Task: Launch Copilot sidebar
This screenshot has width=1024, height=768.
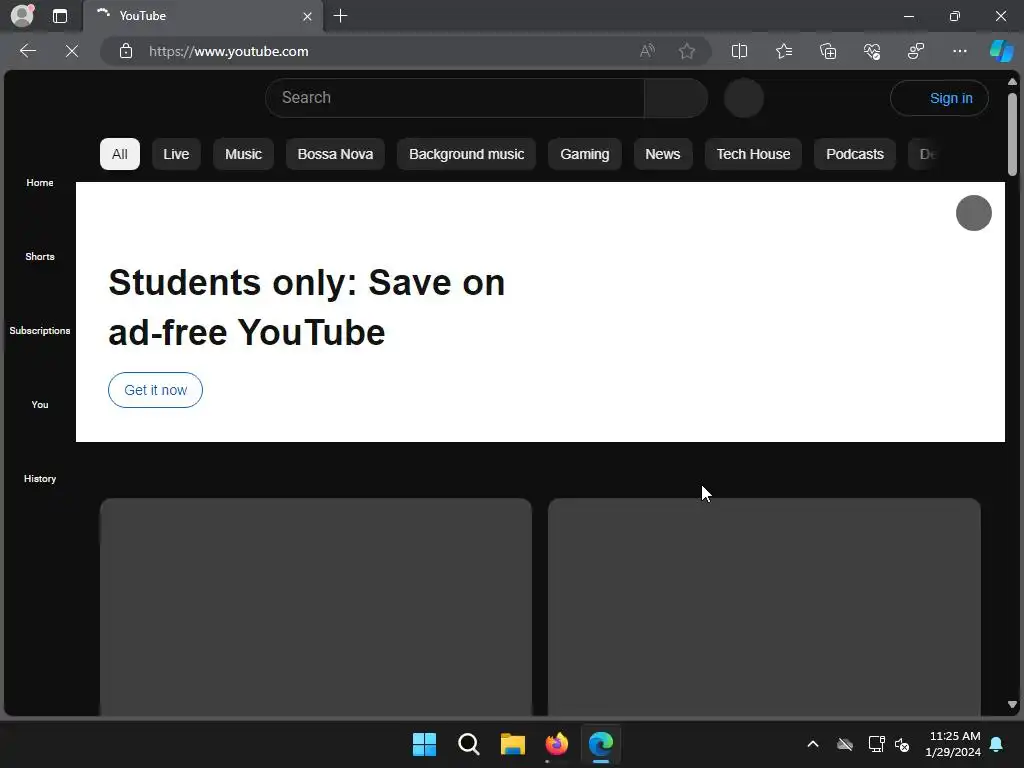Action: [1002, 51]
